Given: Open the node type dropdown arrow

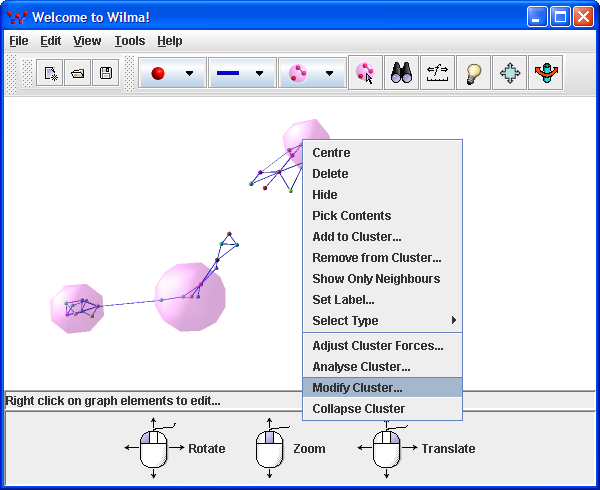Looking at the screenshot, I should coord(189,73).
